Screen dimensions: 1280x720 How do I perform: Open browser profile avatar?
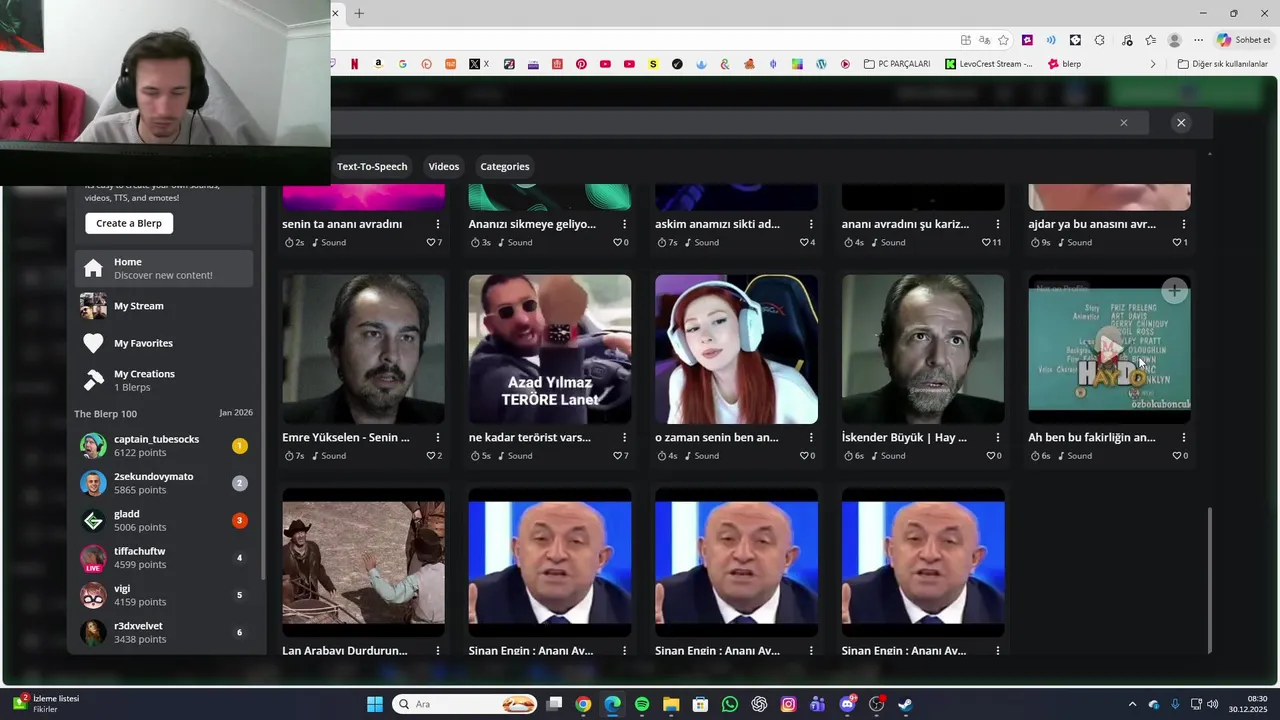[x=1175, y=40]
